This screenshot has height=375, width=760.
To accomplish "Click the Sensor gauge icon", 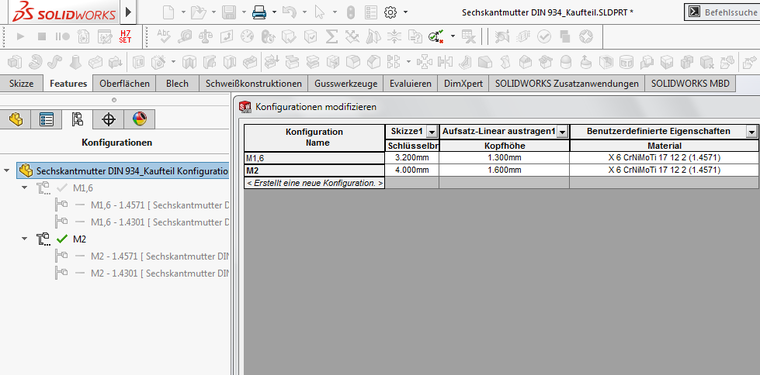I will [x=247, y=36].
